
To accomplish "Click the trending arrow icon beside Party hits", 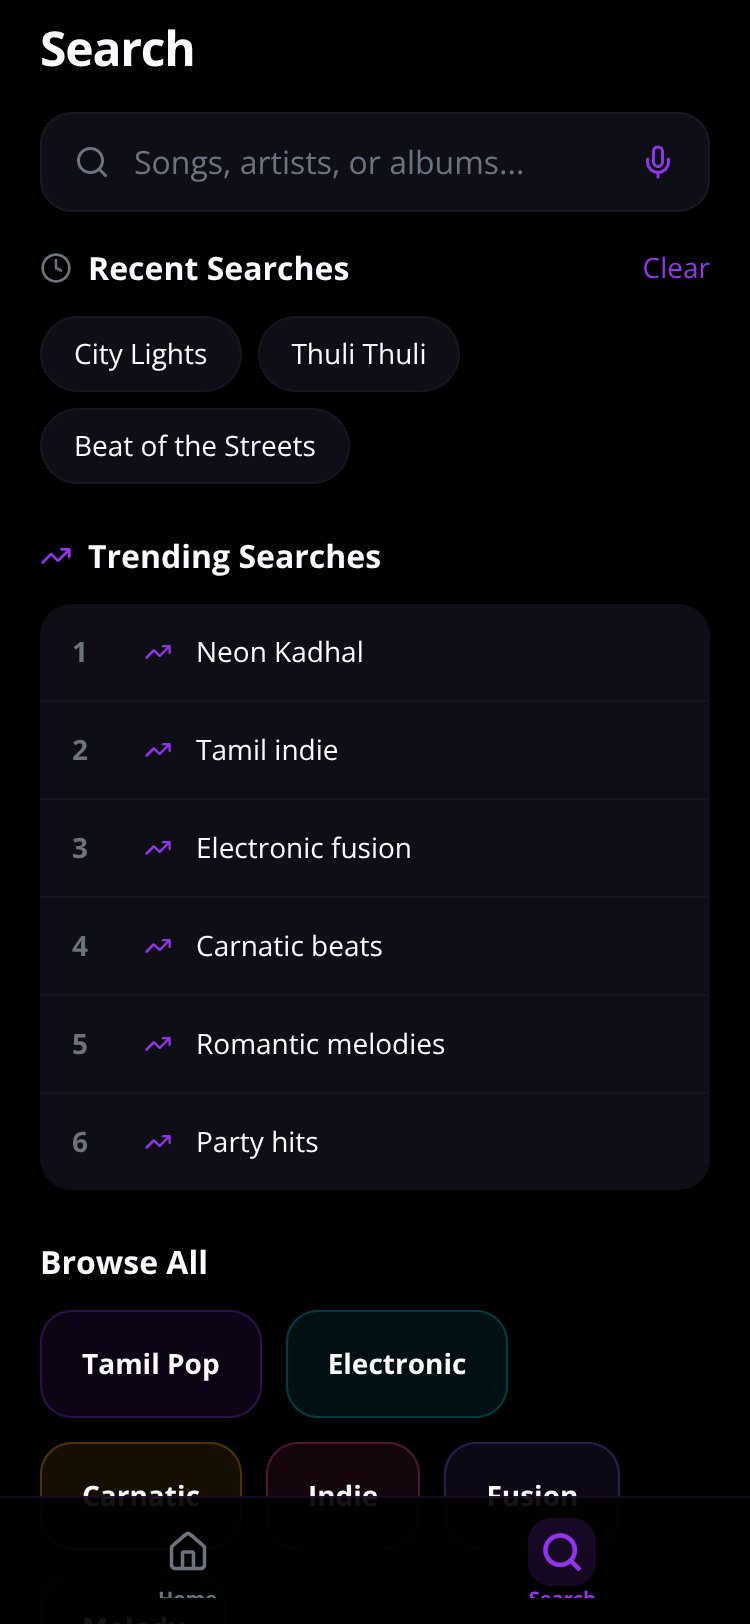I will click(x=158, y=1142).
